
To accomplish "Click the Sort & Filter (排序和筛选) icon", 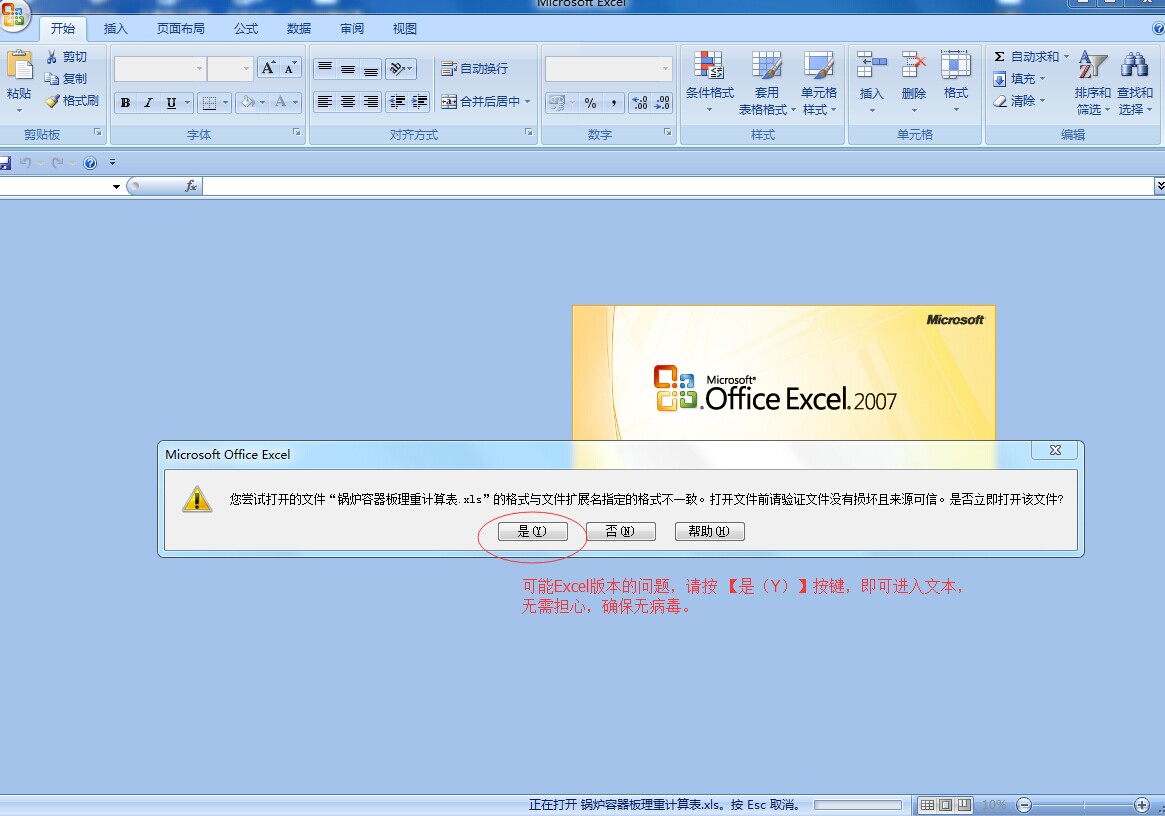I will pyautogui.click(x=1092, y=75).
